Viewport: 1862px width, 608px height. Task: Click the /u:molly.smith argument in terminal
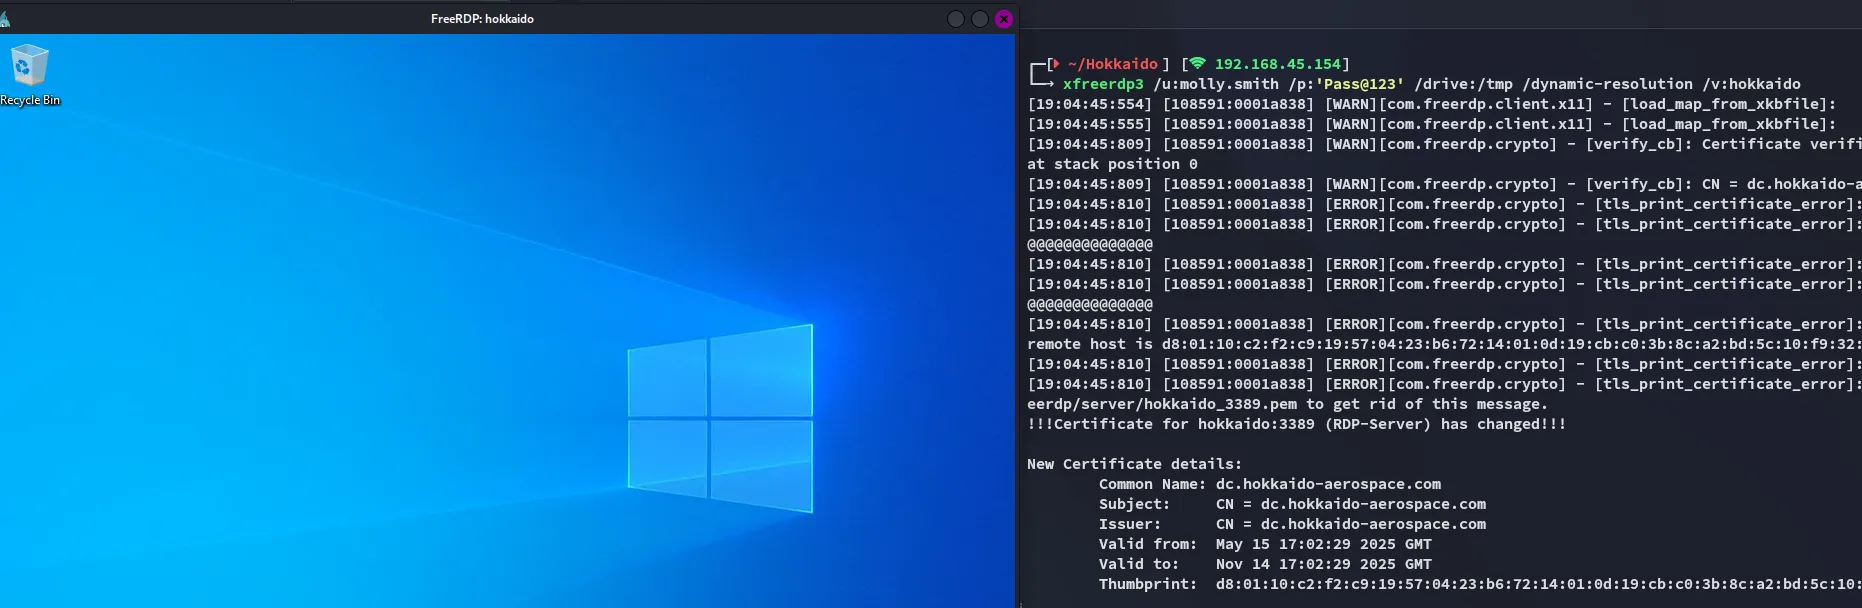[x=1216, y=84]
